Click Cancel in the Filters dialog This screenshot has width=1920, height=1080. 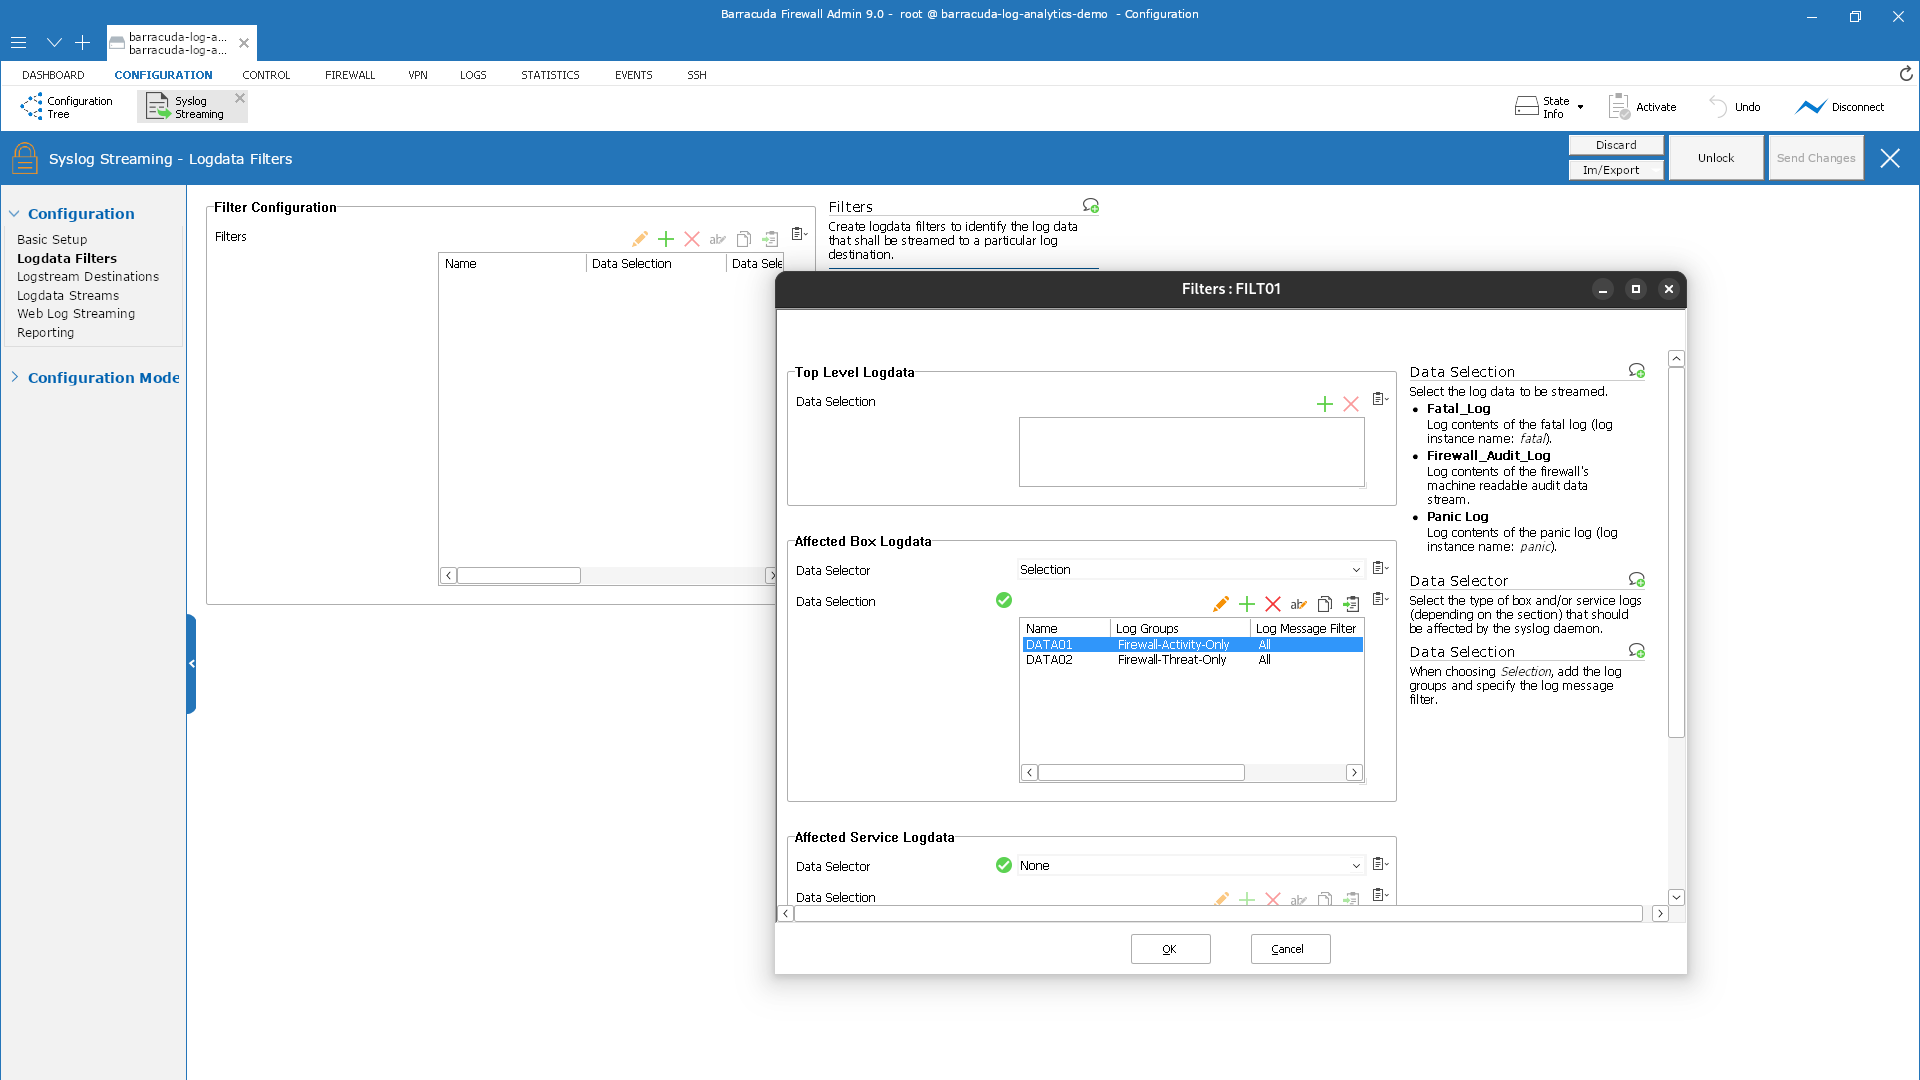(x=1290, y=949)
